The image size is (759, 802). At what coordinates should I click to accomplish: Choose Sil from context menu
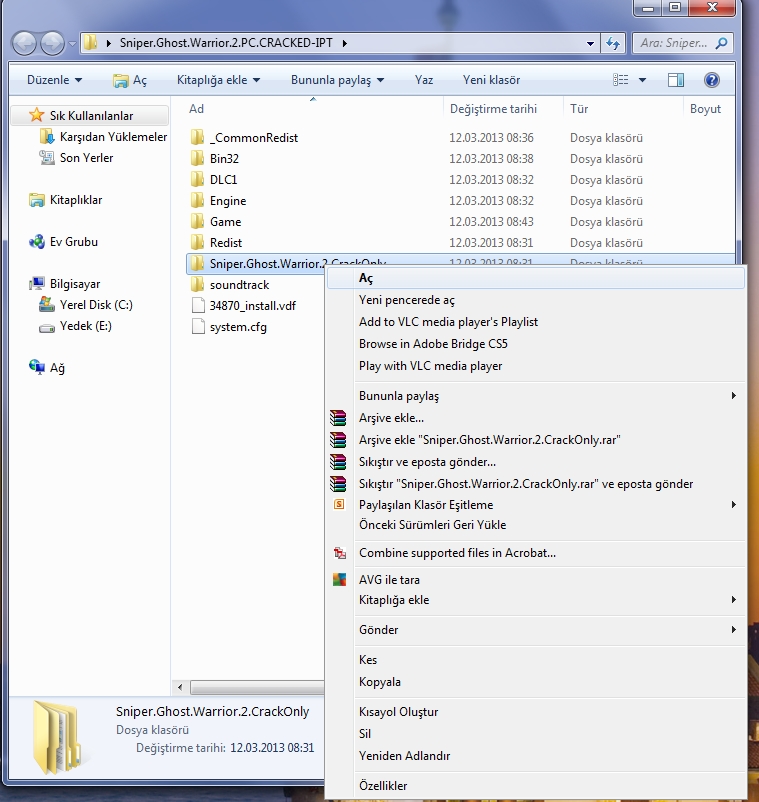coord(535,734)
